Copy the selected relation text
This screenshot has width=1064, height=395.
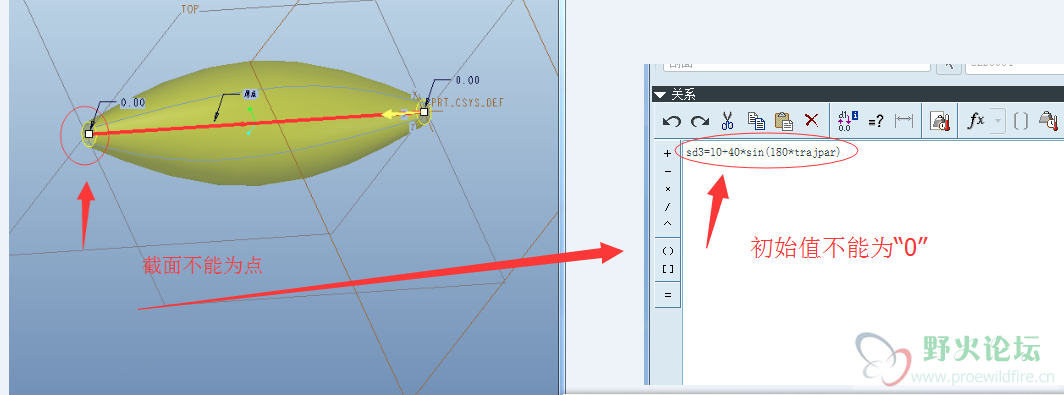pyautogui.click(x=756, y=121)
